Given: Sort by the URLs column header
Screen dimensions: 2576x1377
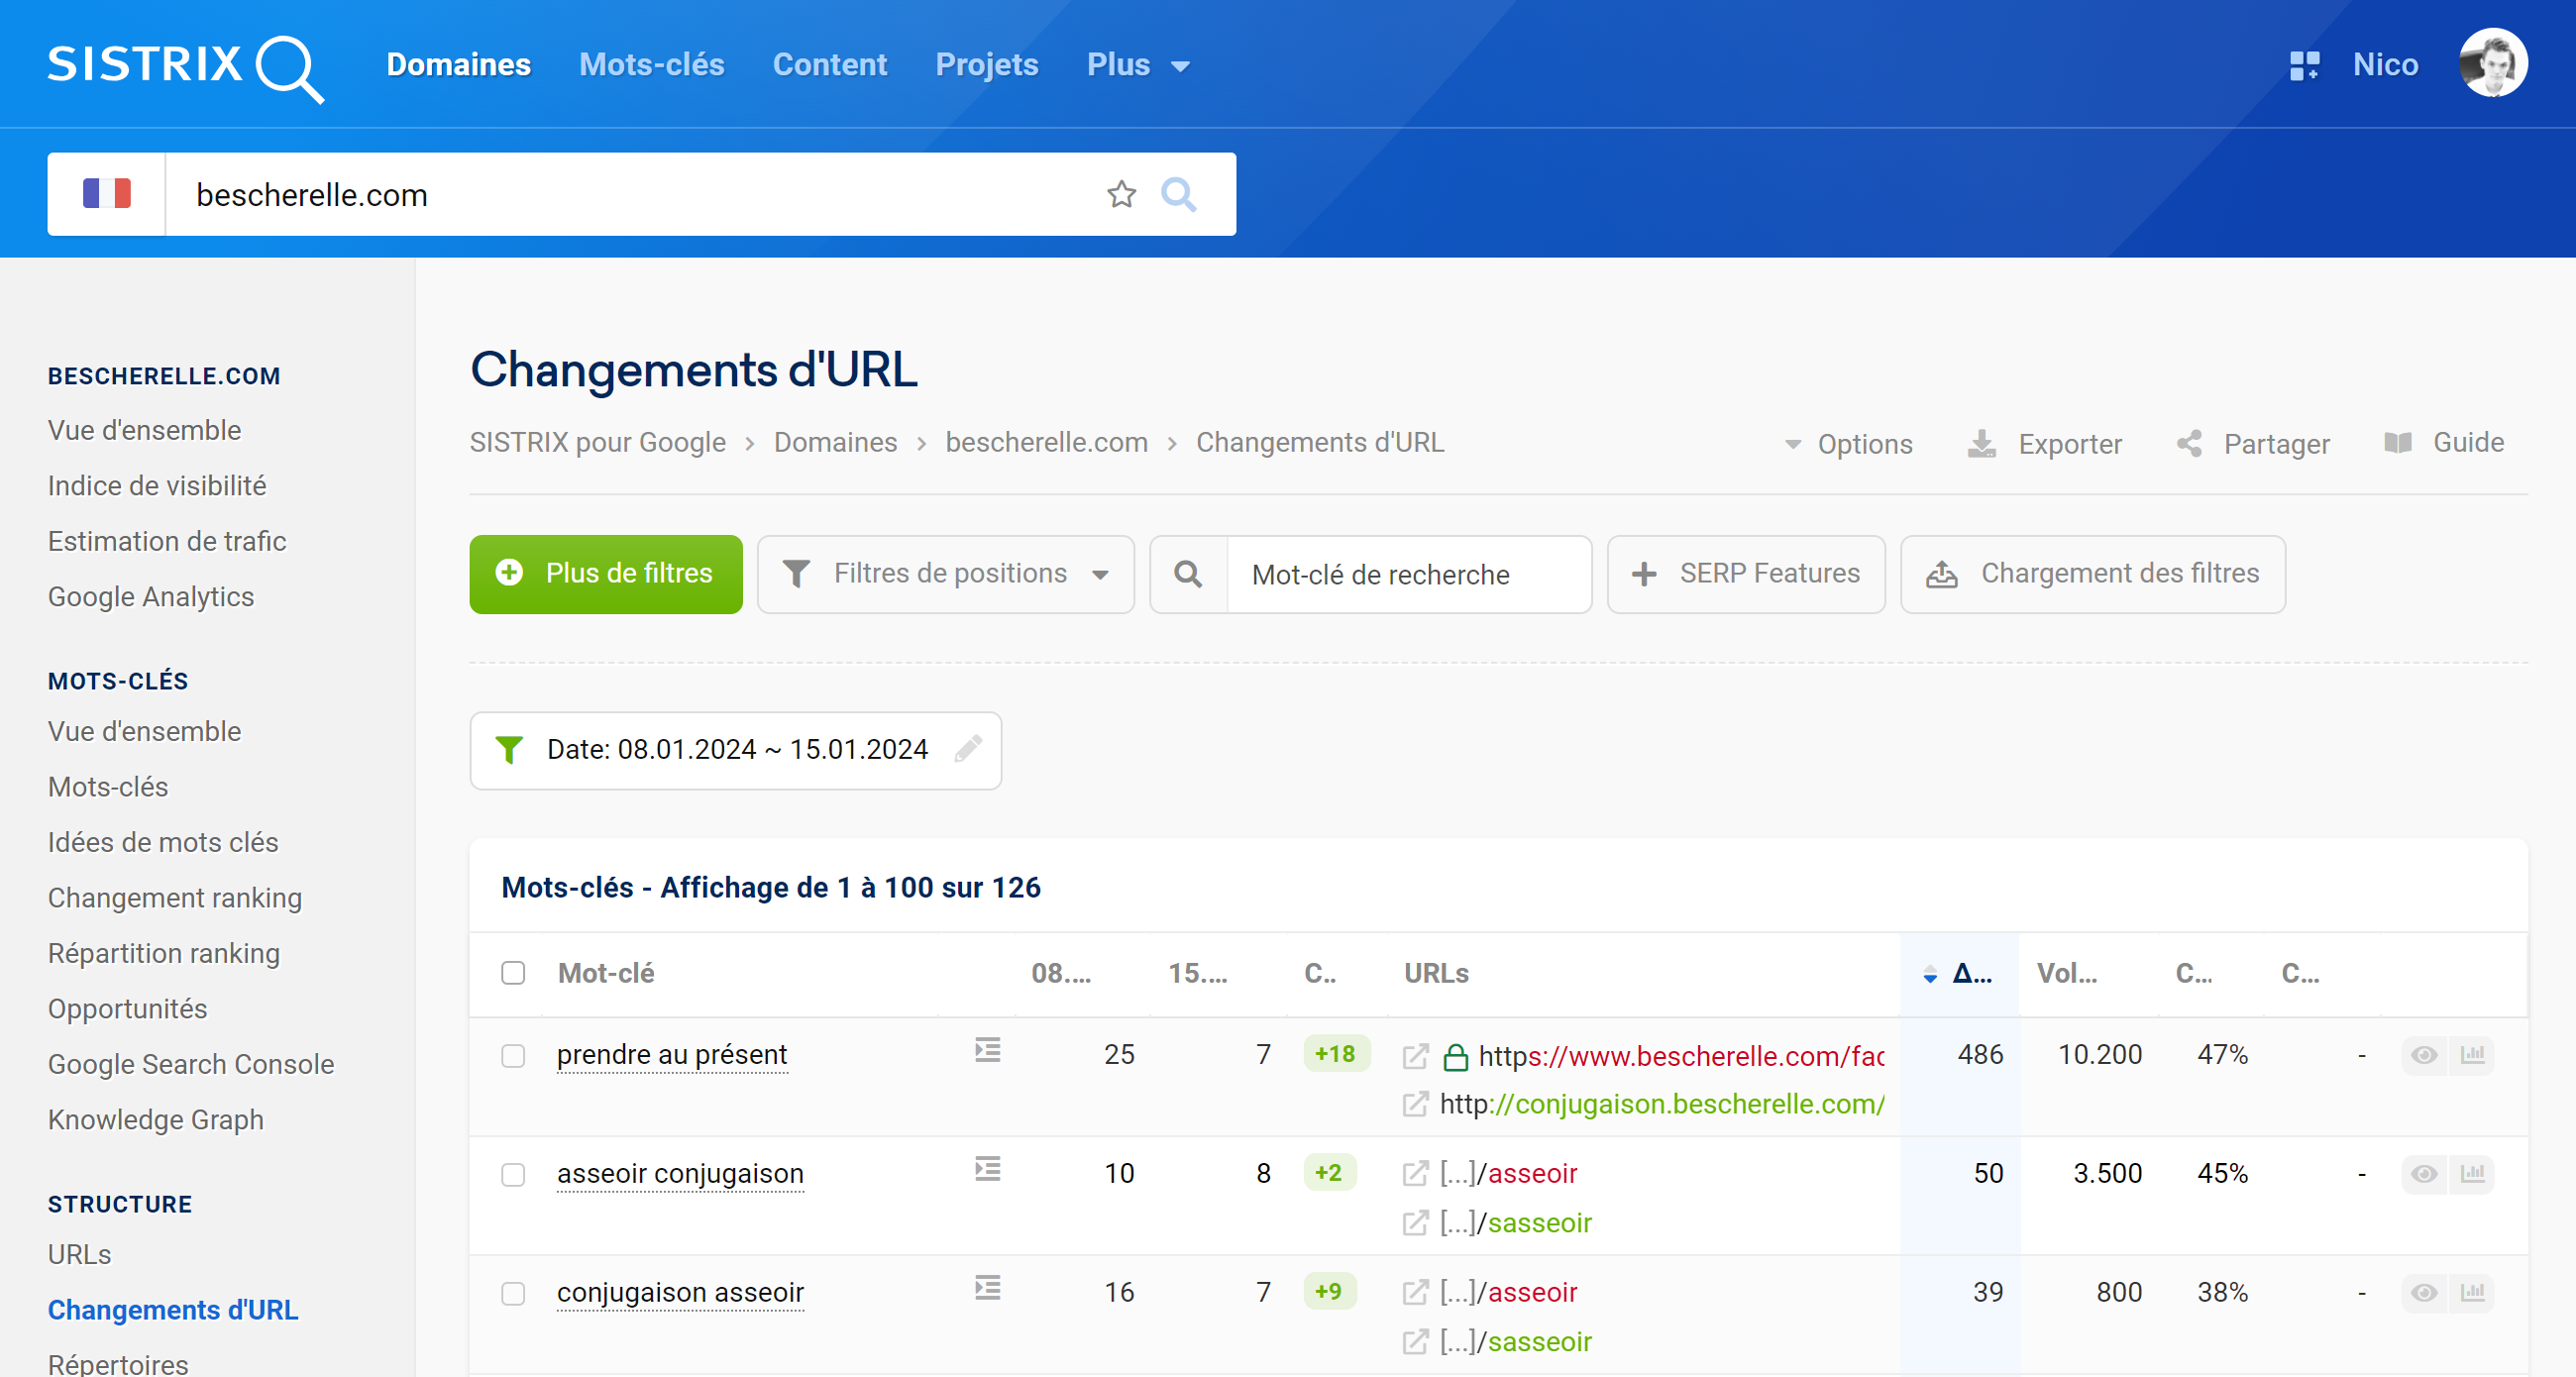Looking at the screenshot, I should [x=1436, y=973].
